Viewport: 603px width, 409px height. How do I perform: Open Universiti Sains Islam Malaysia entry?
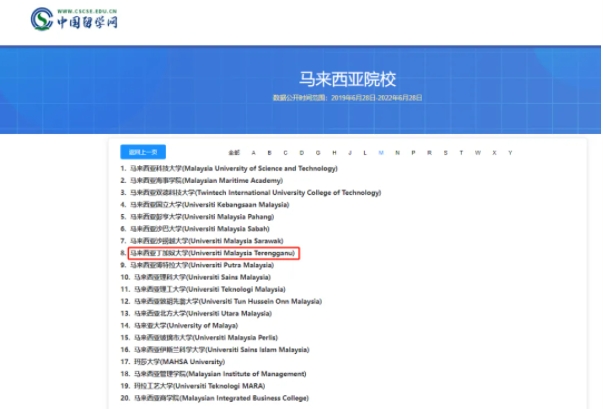click(x=222, y=350)
